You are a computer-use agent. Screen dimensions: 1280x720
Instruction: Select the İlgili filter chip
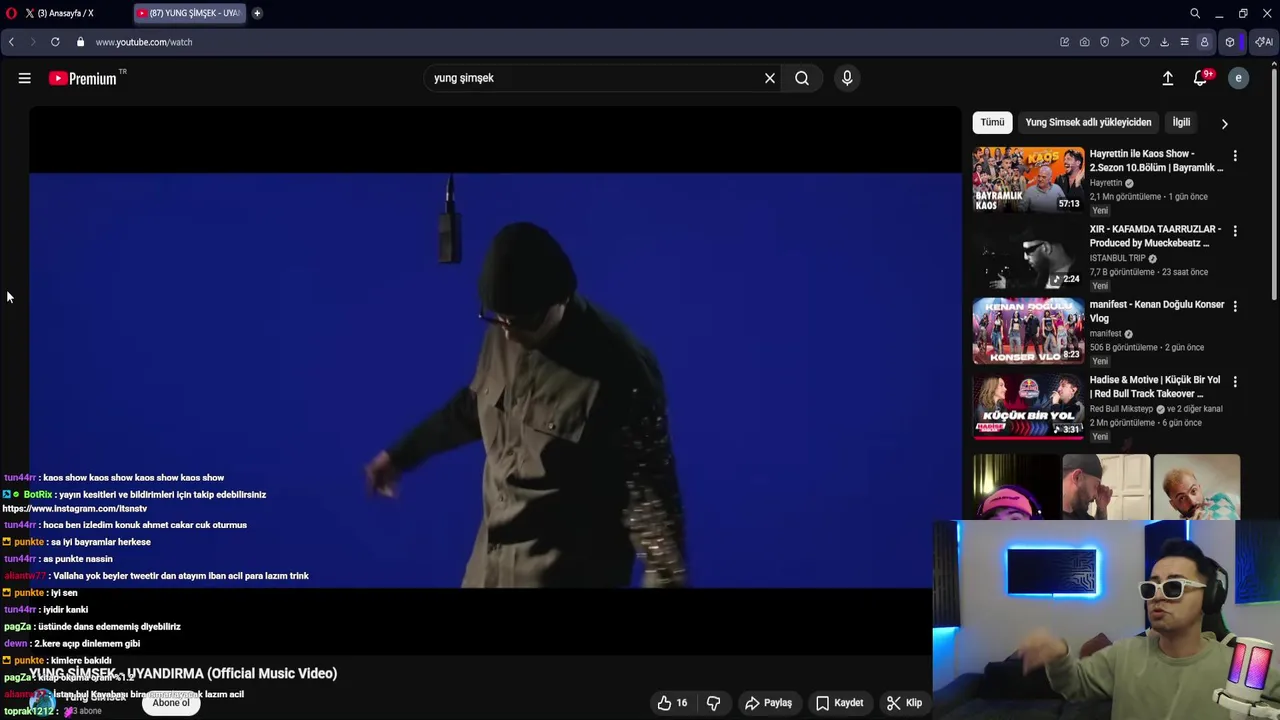(1181, 122)
